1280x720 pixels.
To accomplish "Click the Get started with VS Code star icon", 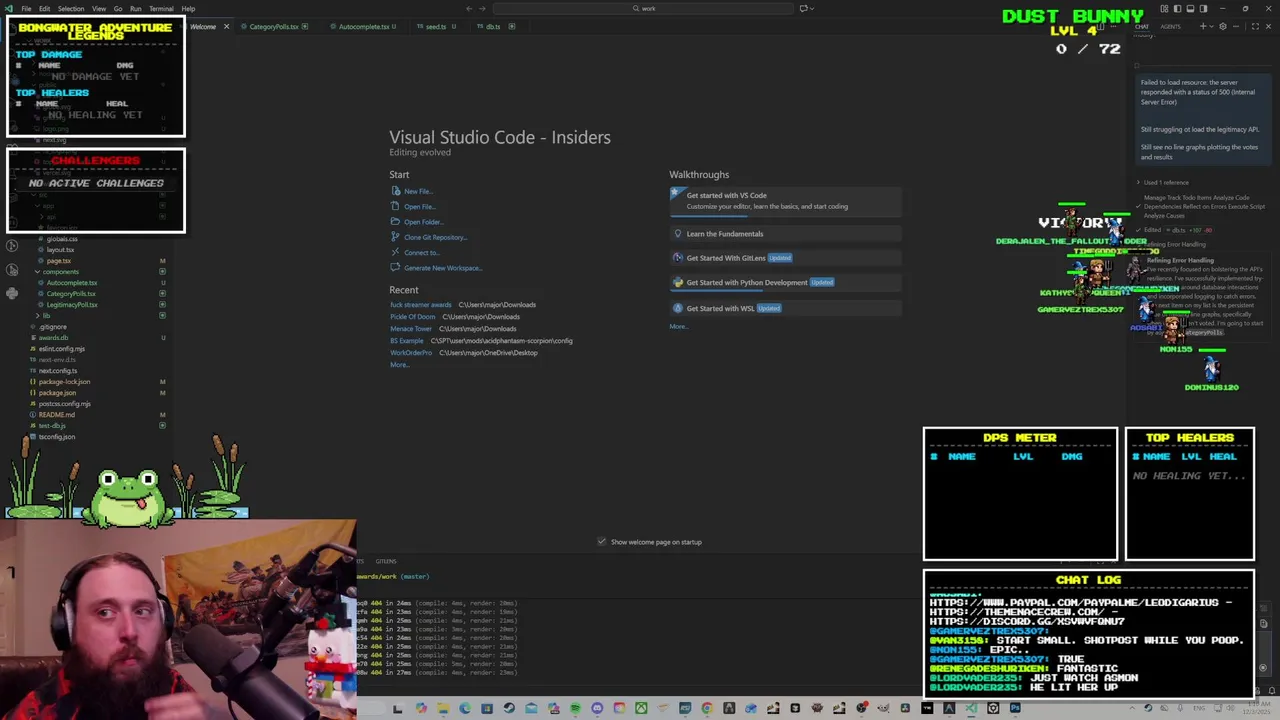I will click(677, 195).
